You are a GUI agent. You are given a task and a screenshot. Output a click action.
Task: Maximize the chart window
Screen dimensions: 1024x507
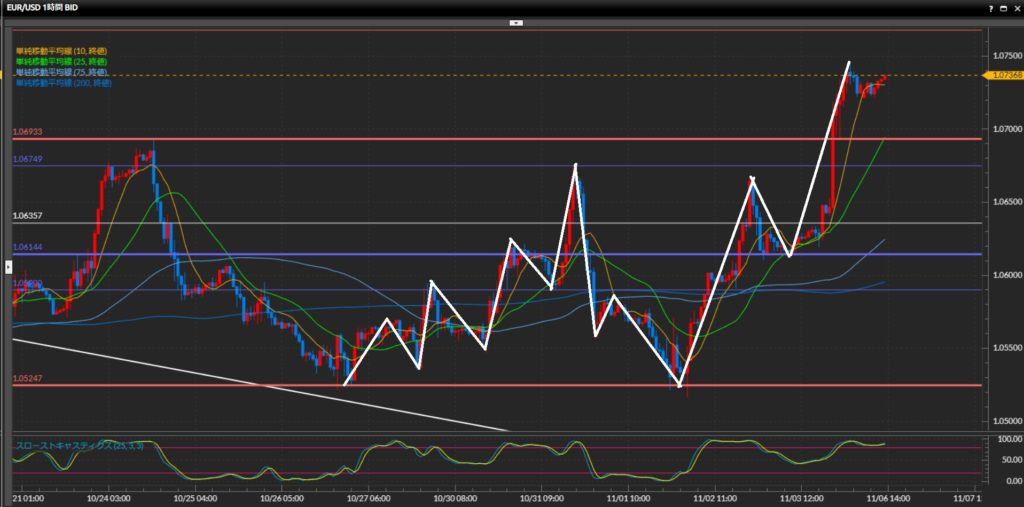[x=1003, y=8]
